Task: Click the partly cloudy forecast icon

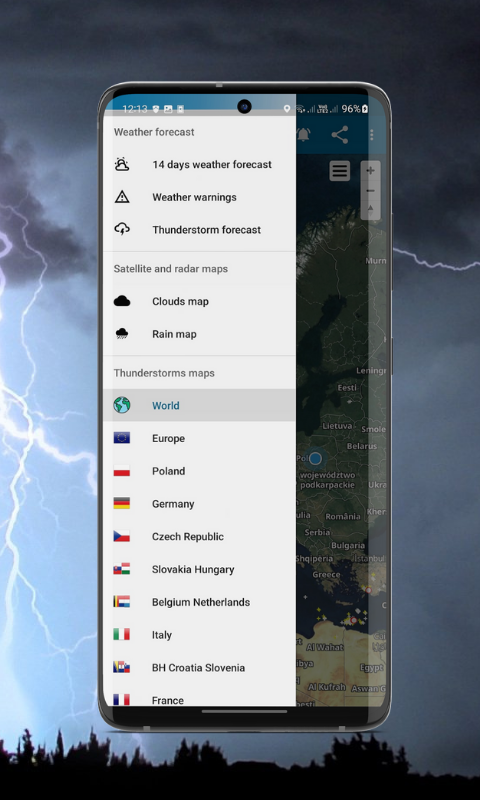Action: point(122,164)
